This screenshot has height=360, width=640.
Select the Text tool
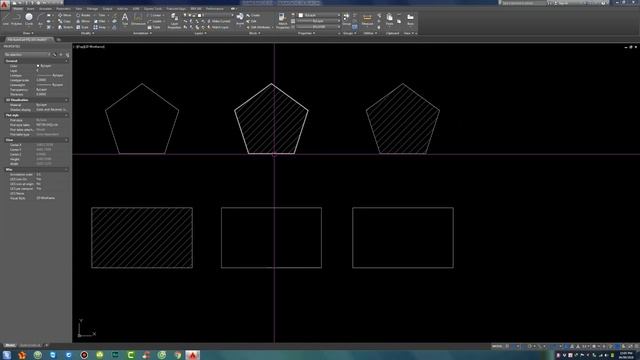(125, 19)
